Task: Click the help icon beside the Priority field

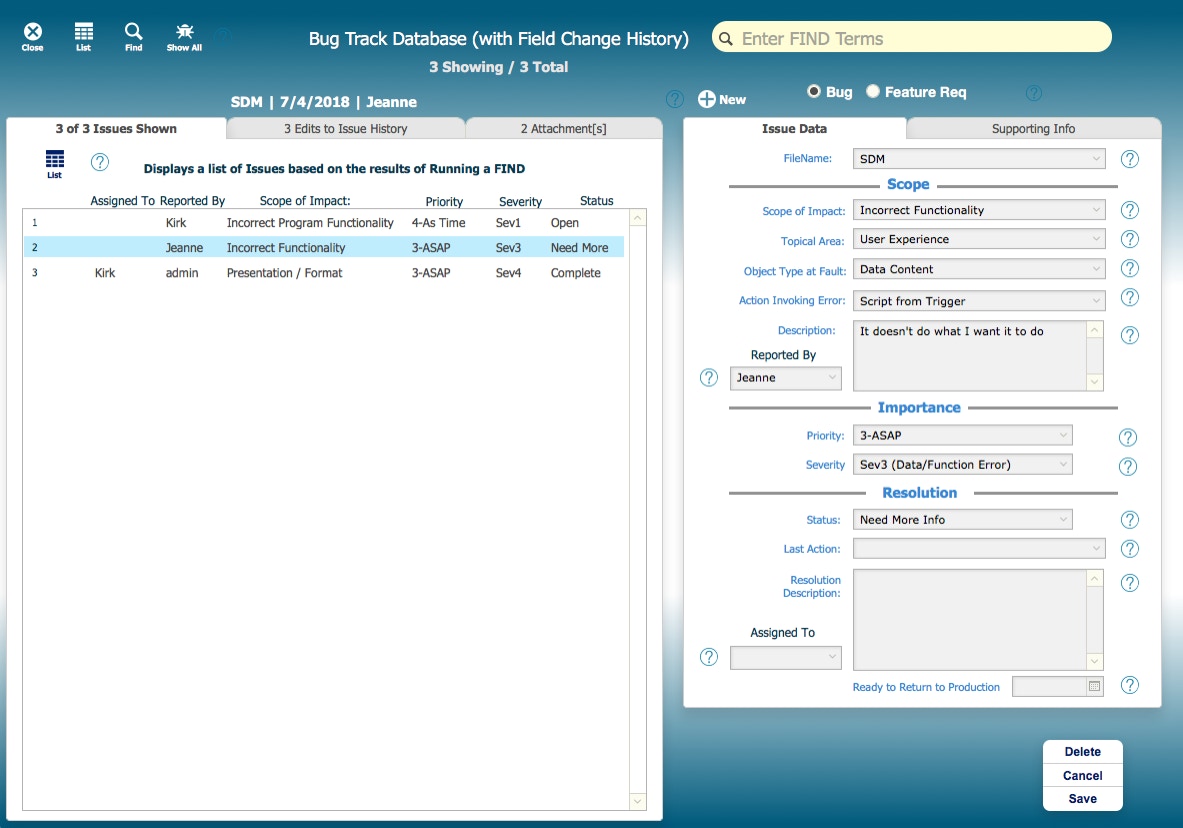Action: tap(1128, 437)
